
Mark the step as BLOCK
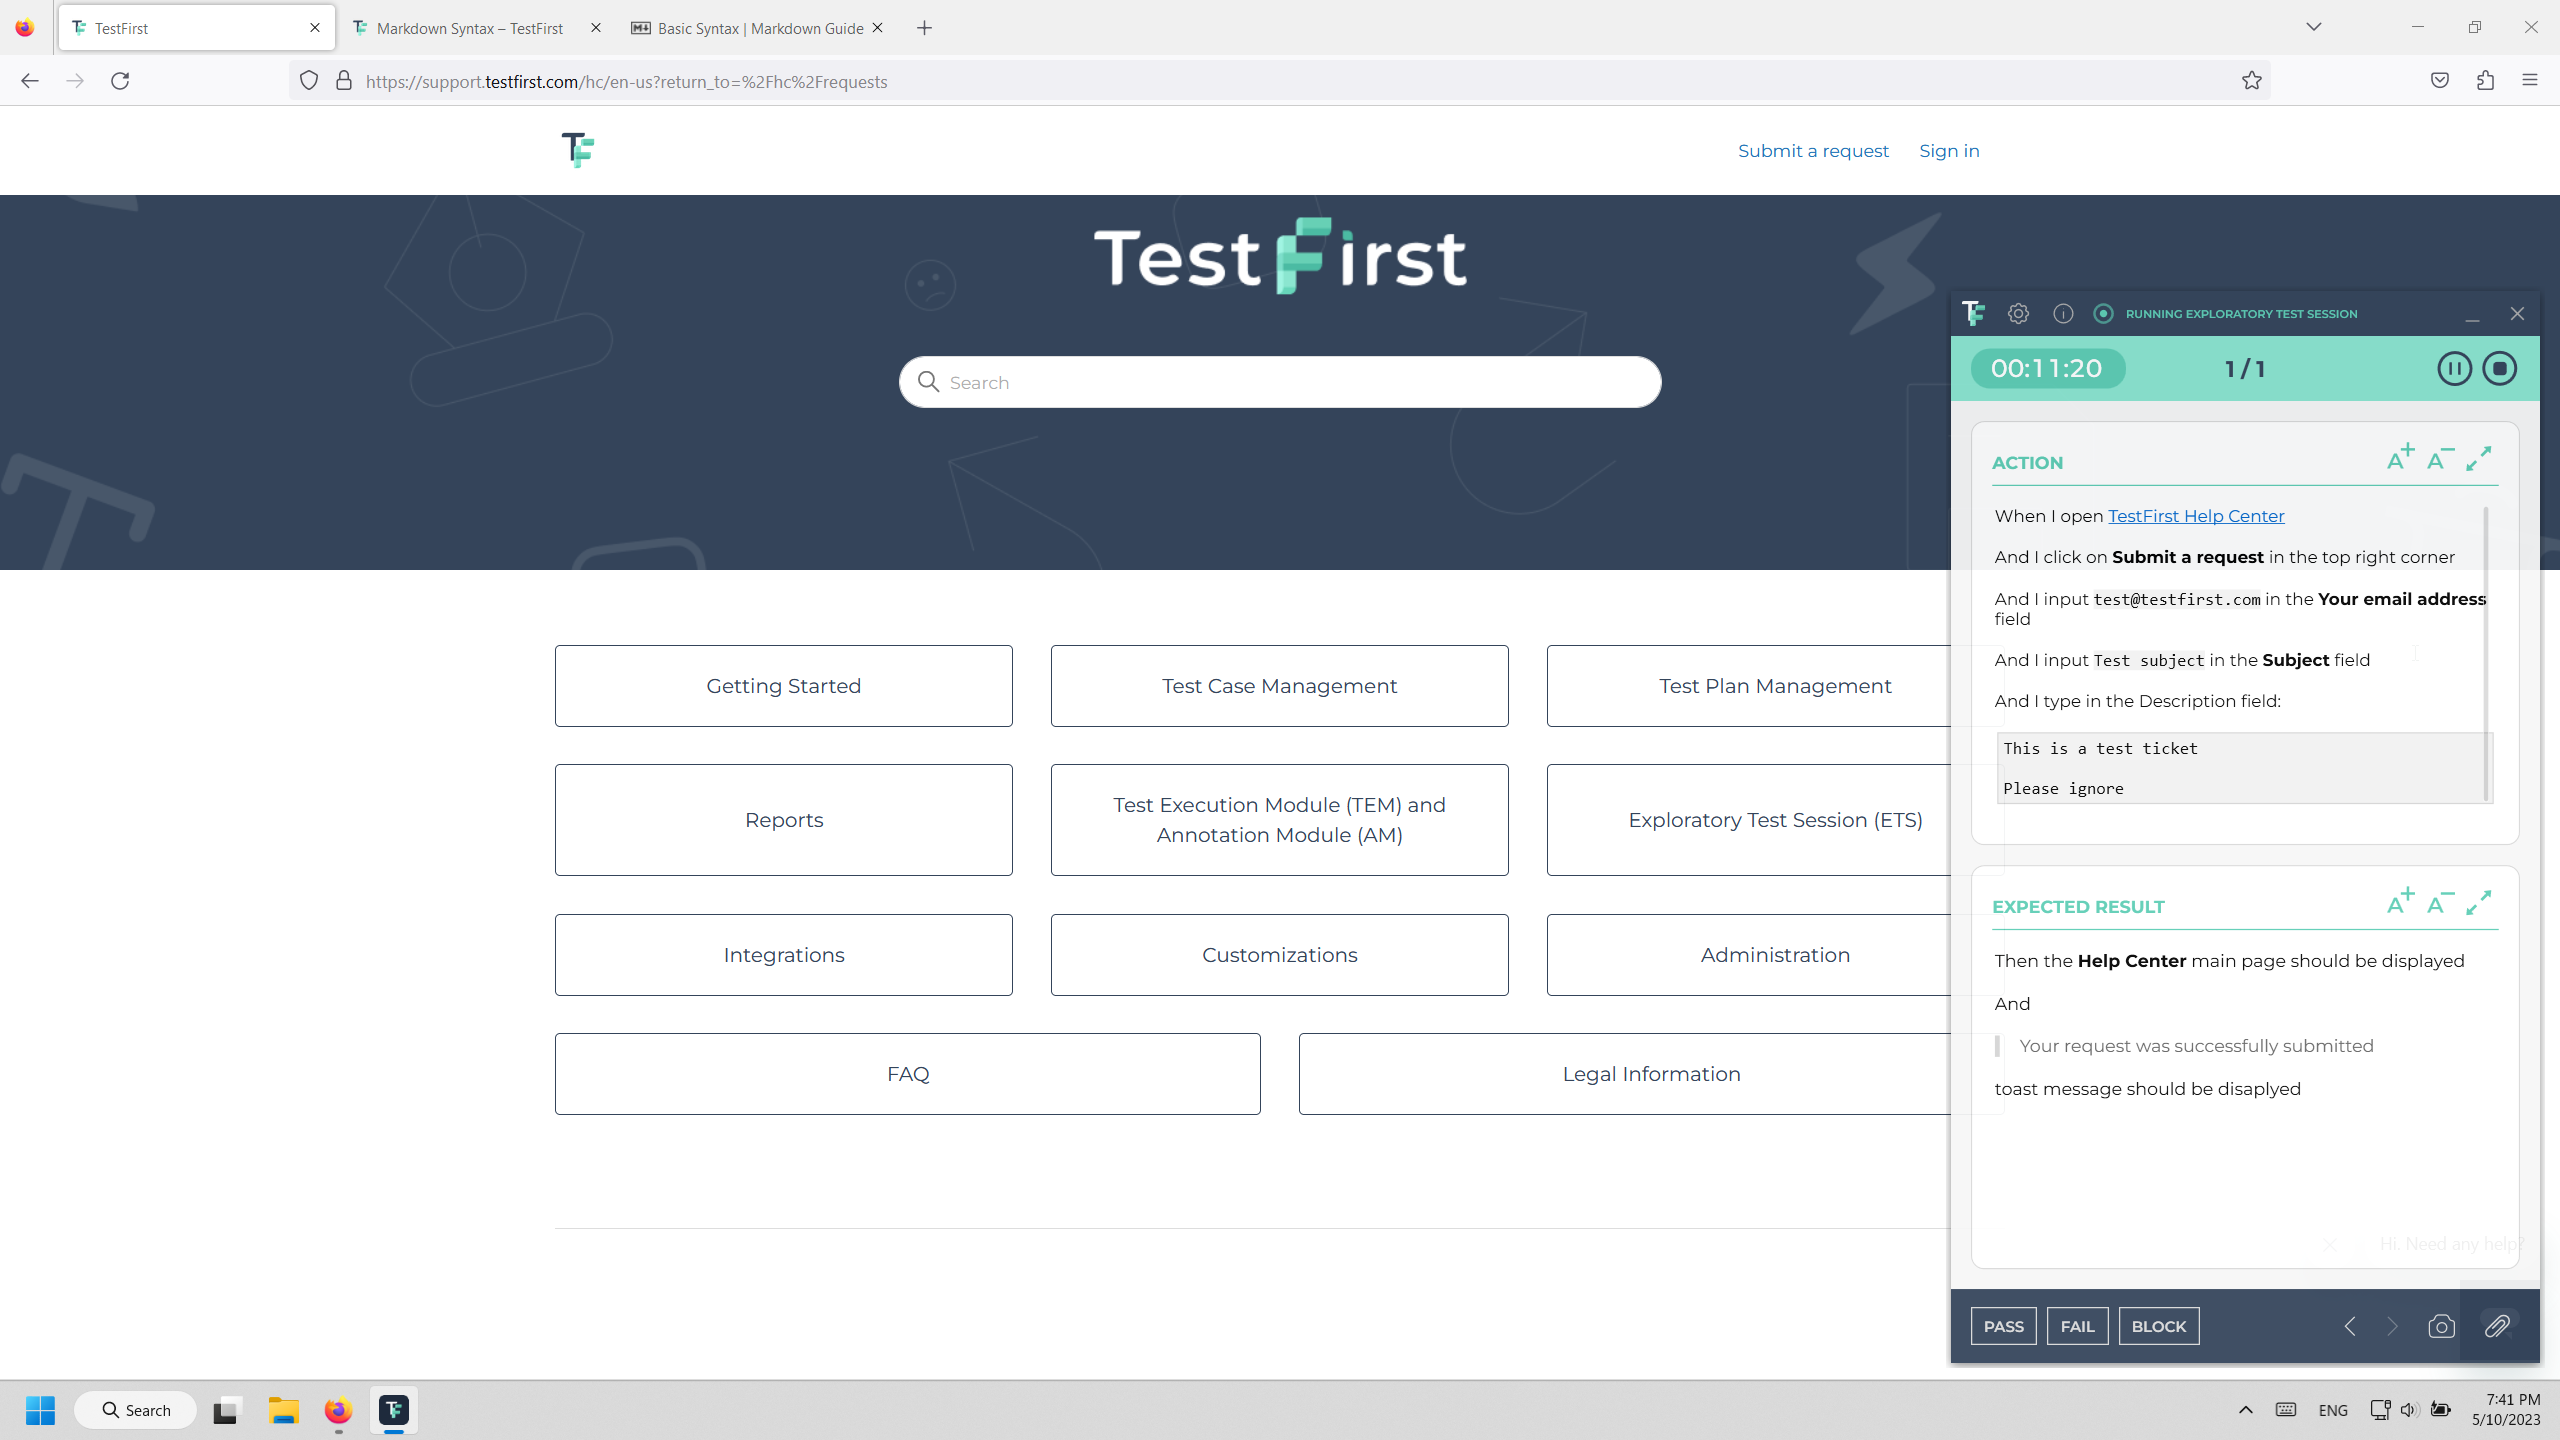[2158, 1326]
